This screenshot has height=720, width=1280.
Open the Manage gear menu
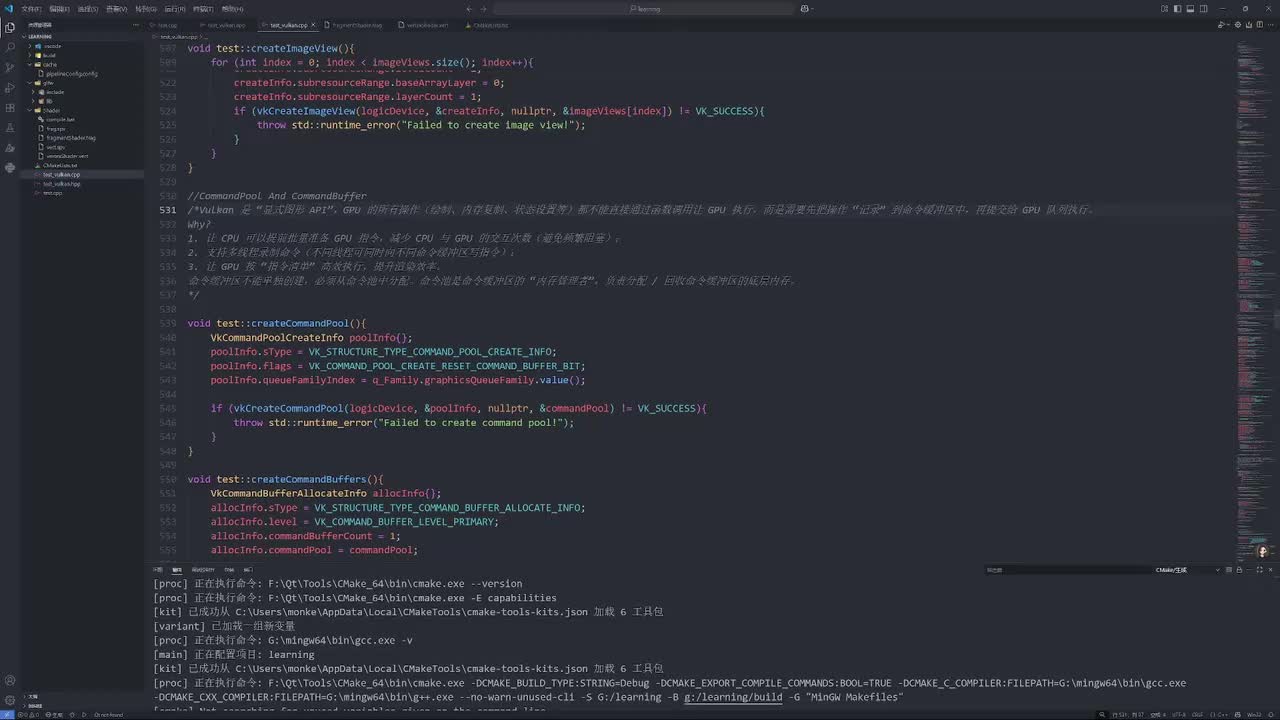[x=10, y=702]
